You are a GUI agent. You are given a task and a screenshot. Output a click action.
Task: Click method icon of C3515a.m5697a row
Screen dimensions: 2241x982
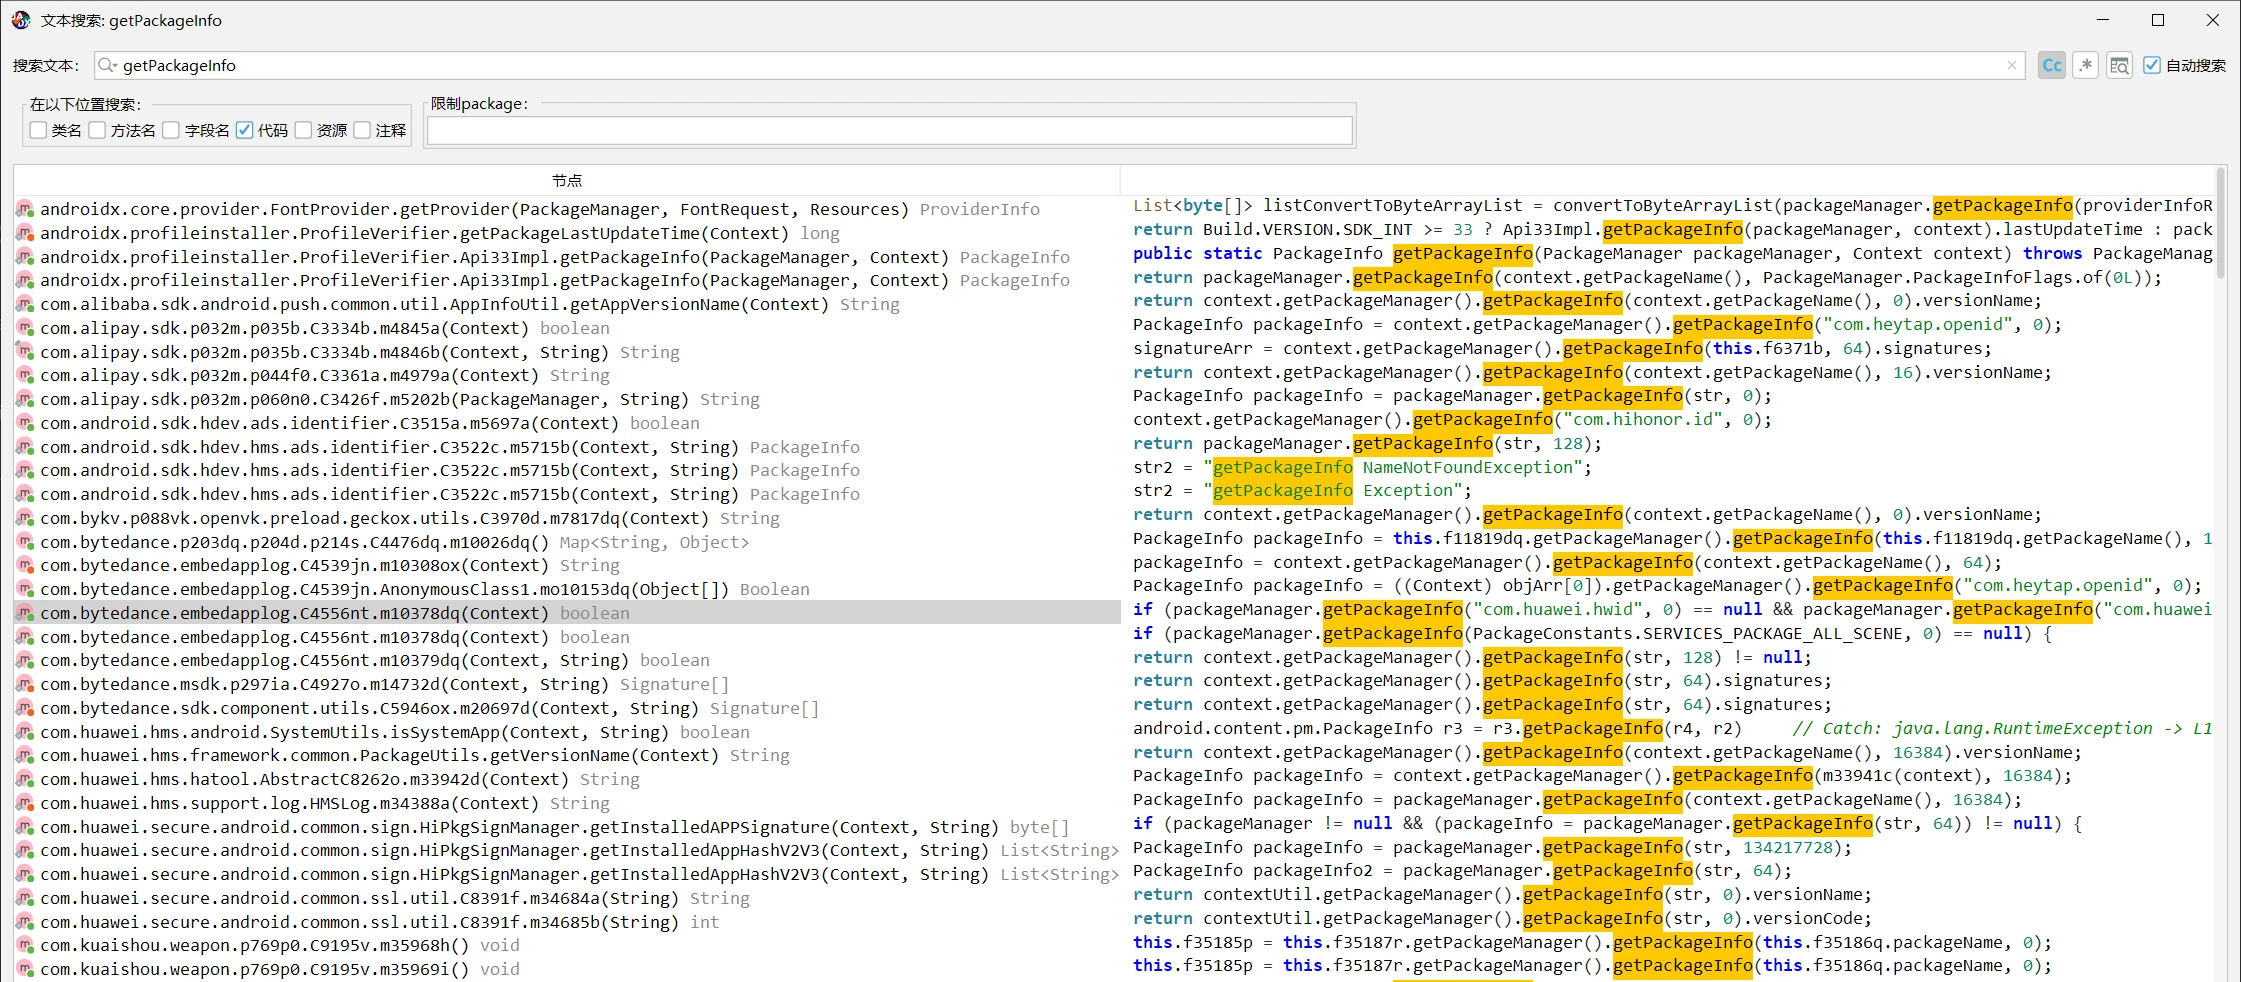pos(25,423)
